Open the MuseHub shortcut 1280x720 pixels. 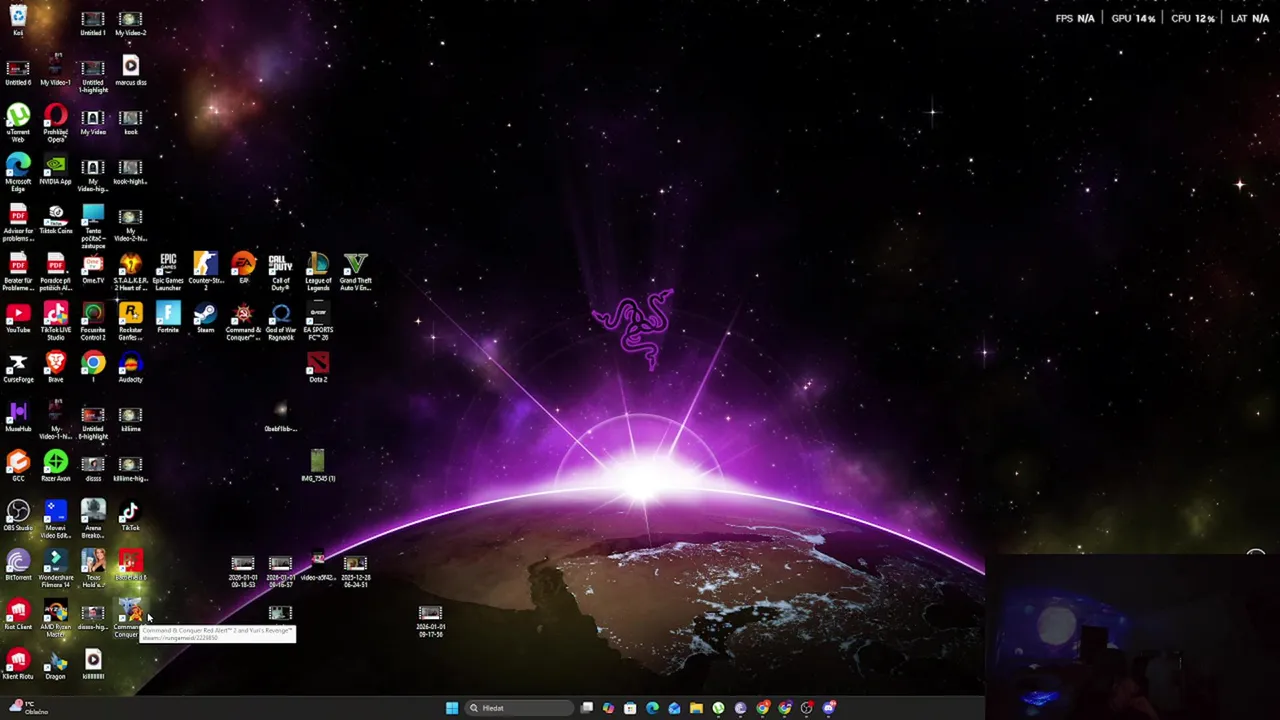18,417
